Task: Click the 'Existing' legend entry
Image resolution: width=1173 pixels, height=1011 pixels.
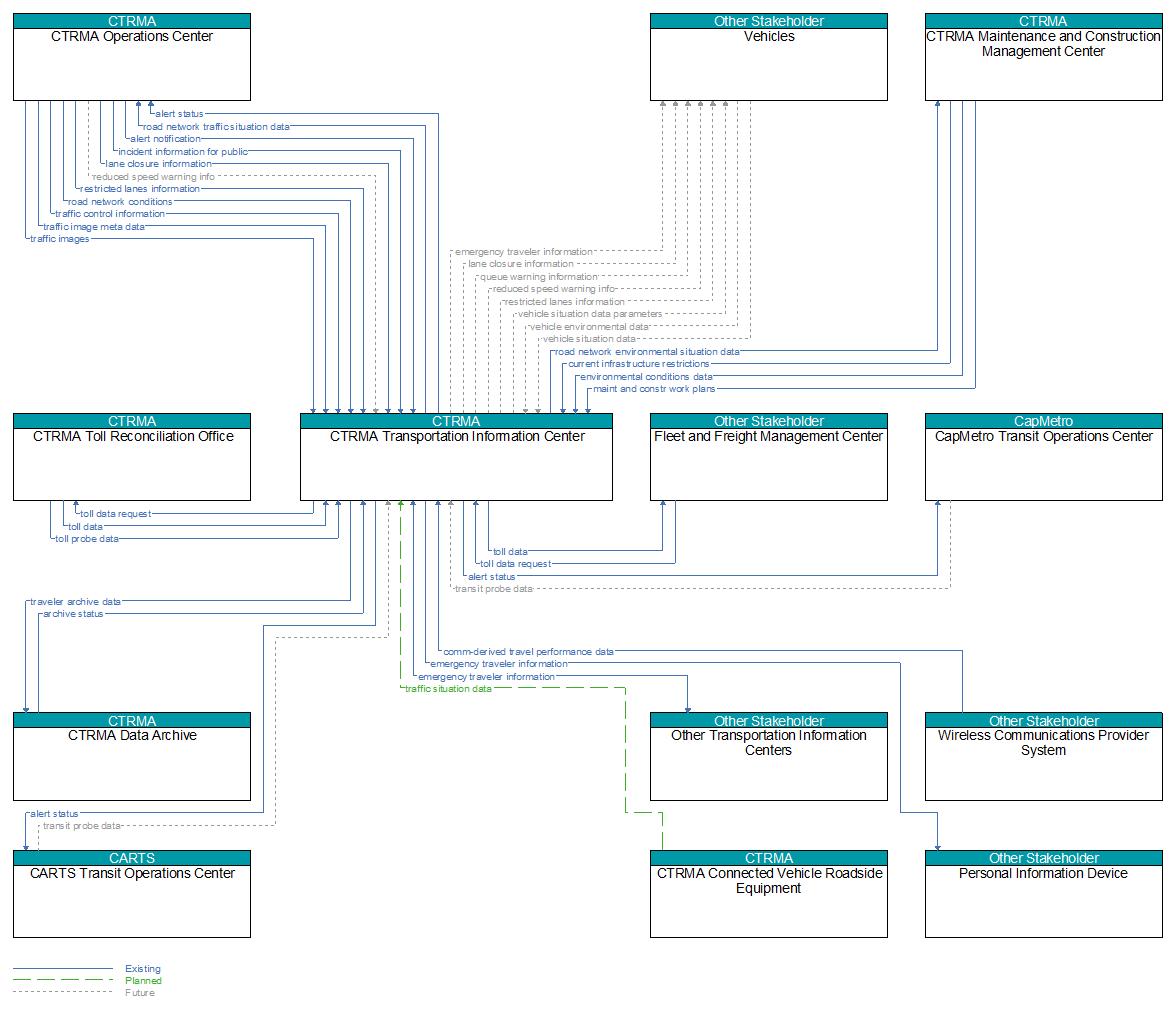Action: 143,968
